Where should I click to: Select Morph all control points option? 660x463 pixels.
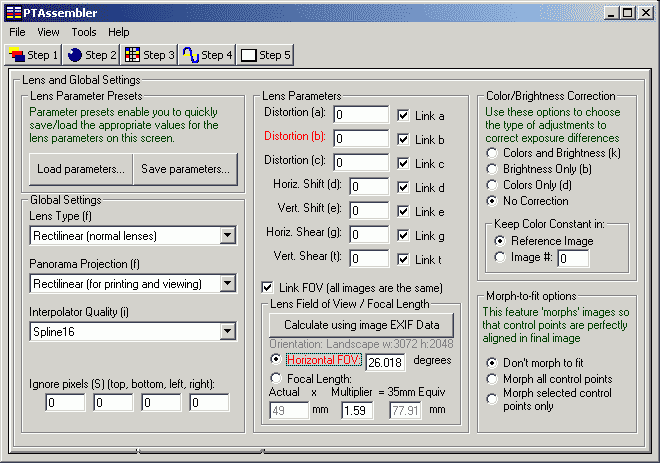coord(492,379)
